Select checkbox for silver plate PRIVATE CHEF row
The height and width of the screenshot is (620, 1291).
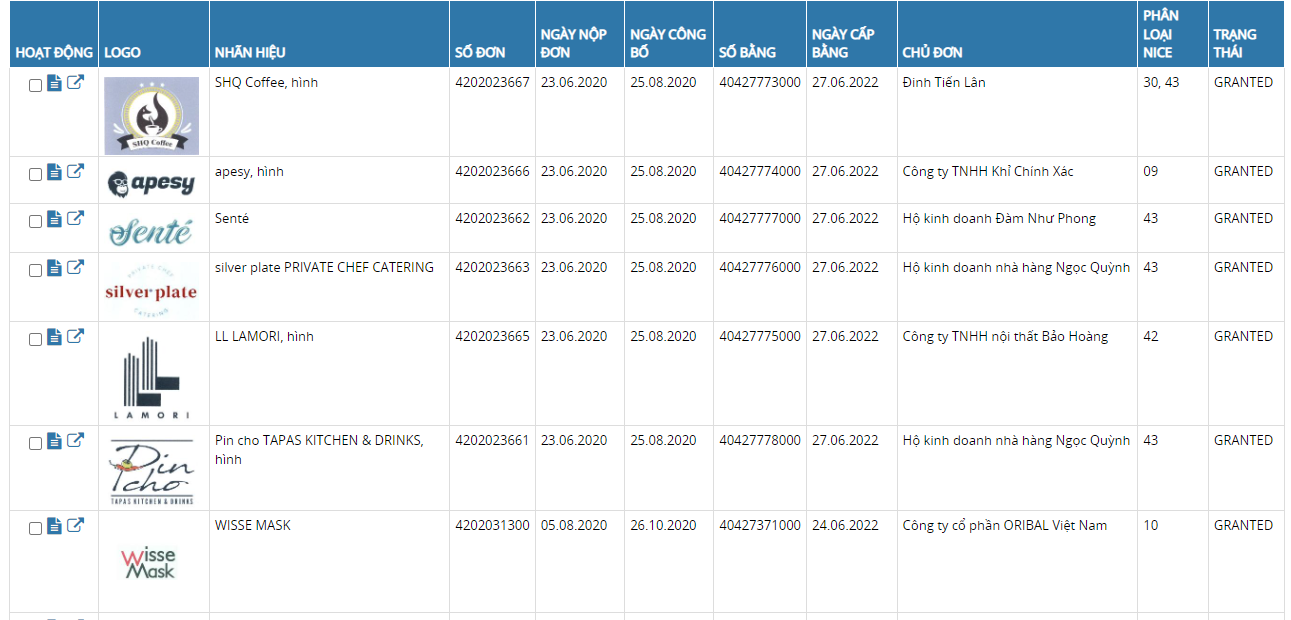(x=35, y=271)
